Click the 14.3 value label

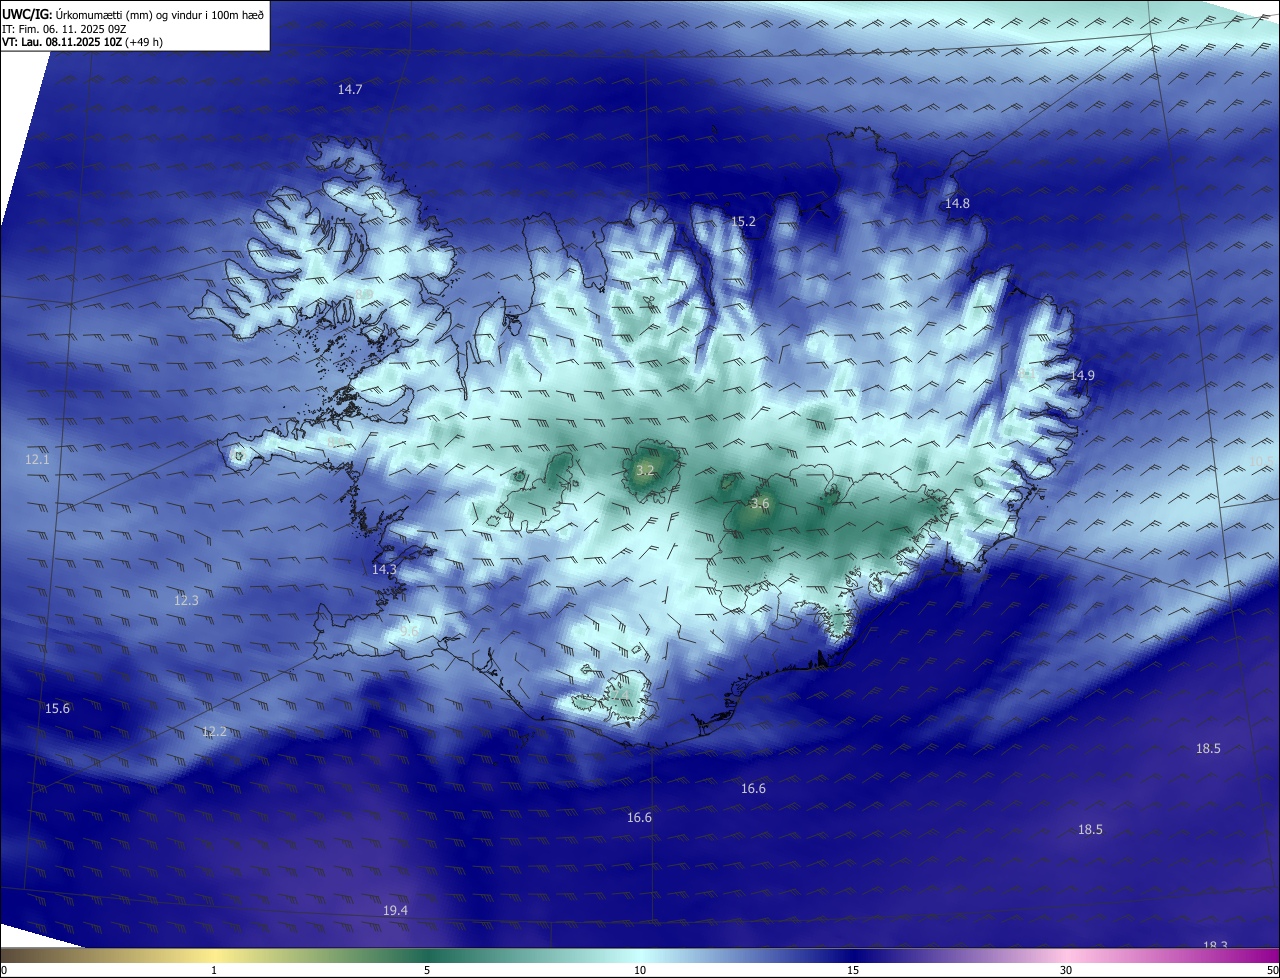click(384, 570)
